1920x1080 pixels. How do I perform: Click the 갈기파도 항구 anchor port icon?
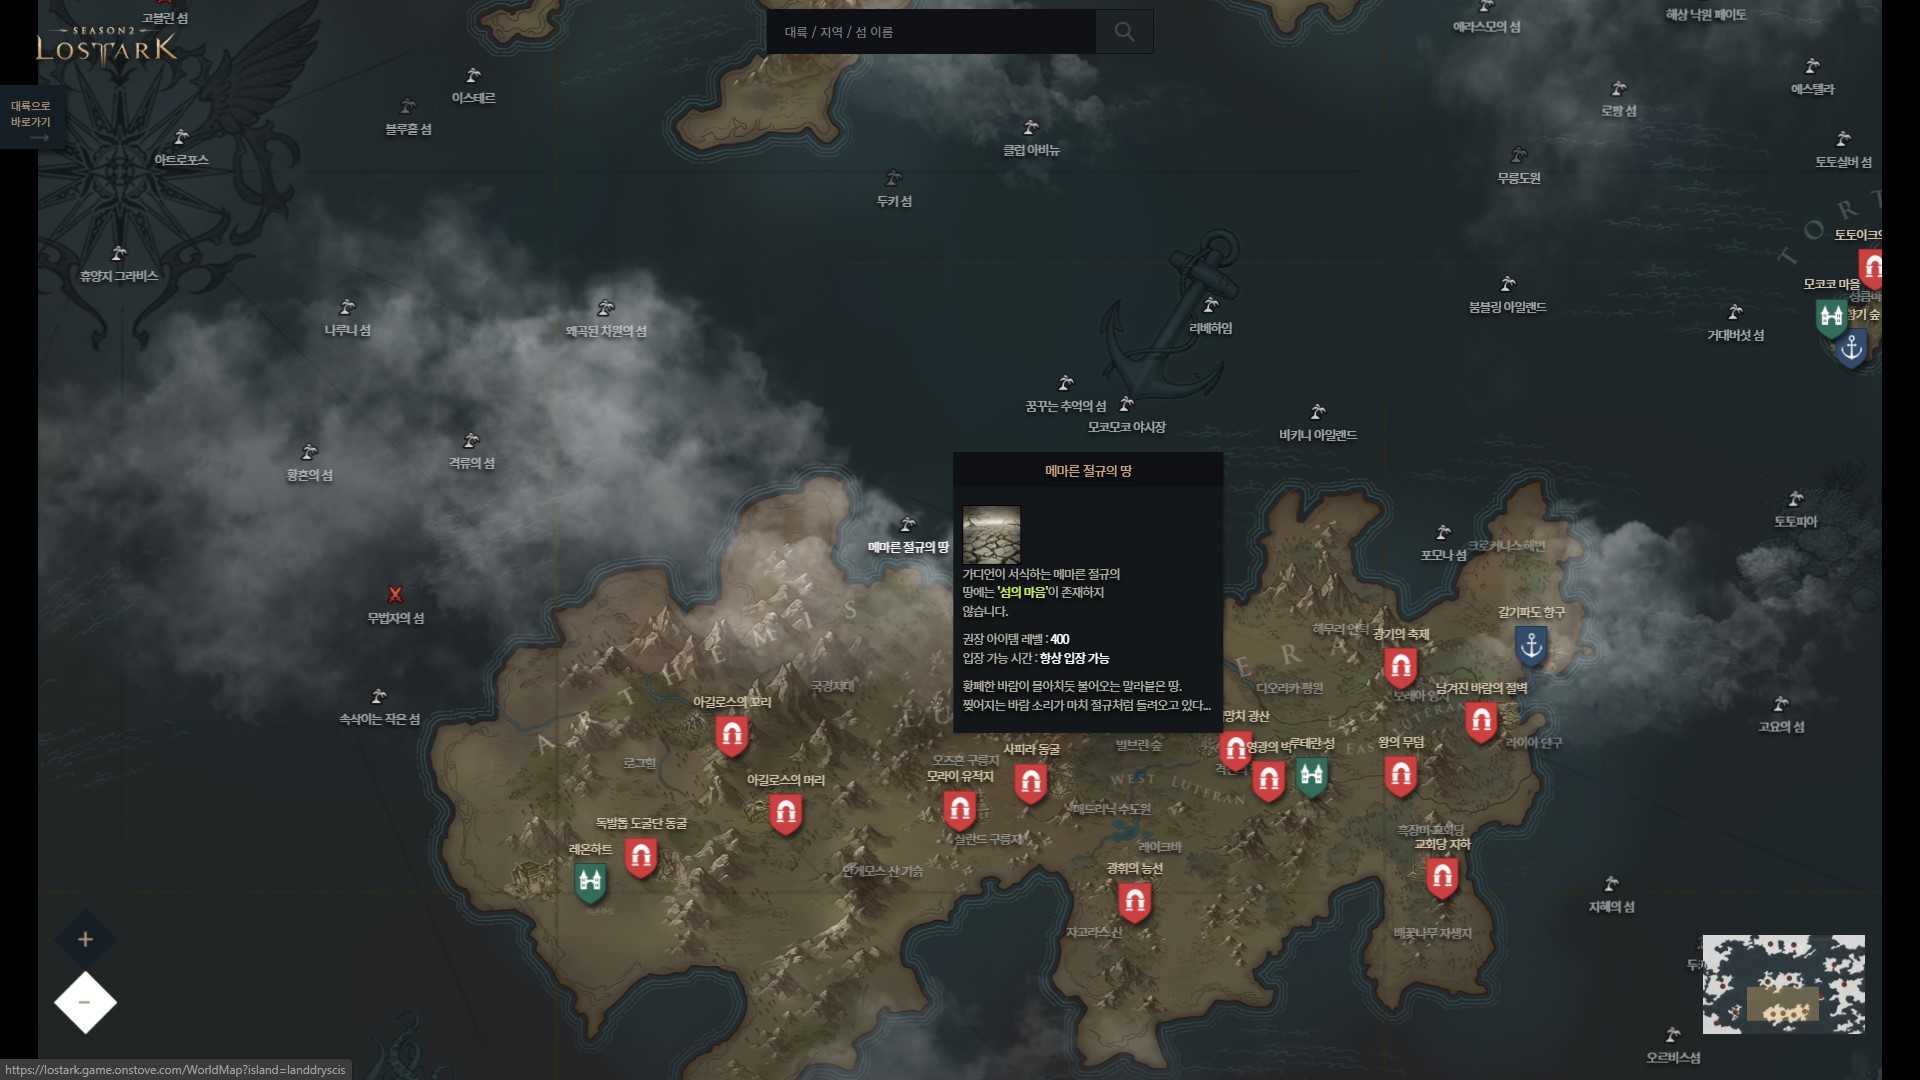point(1531,648)
